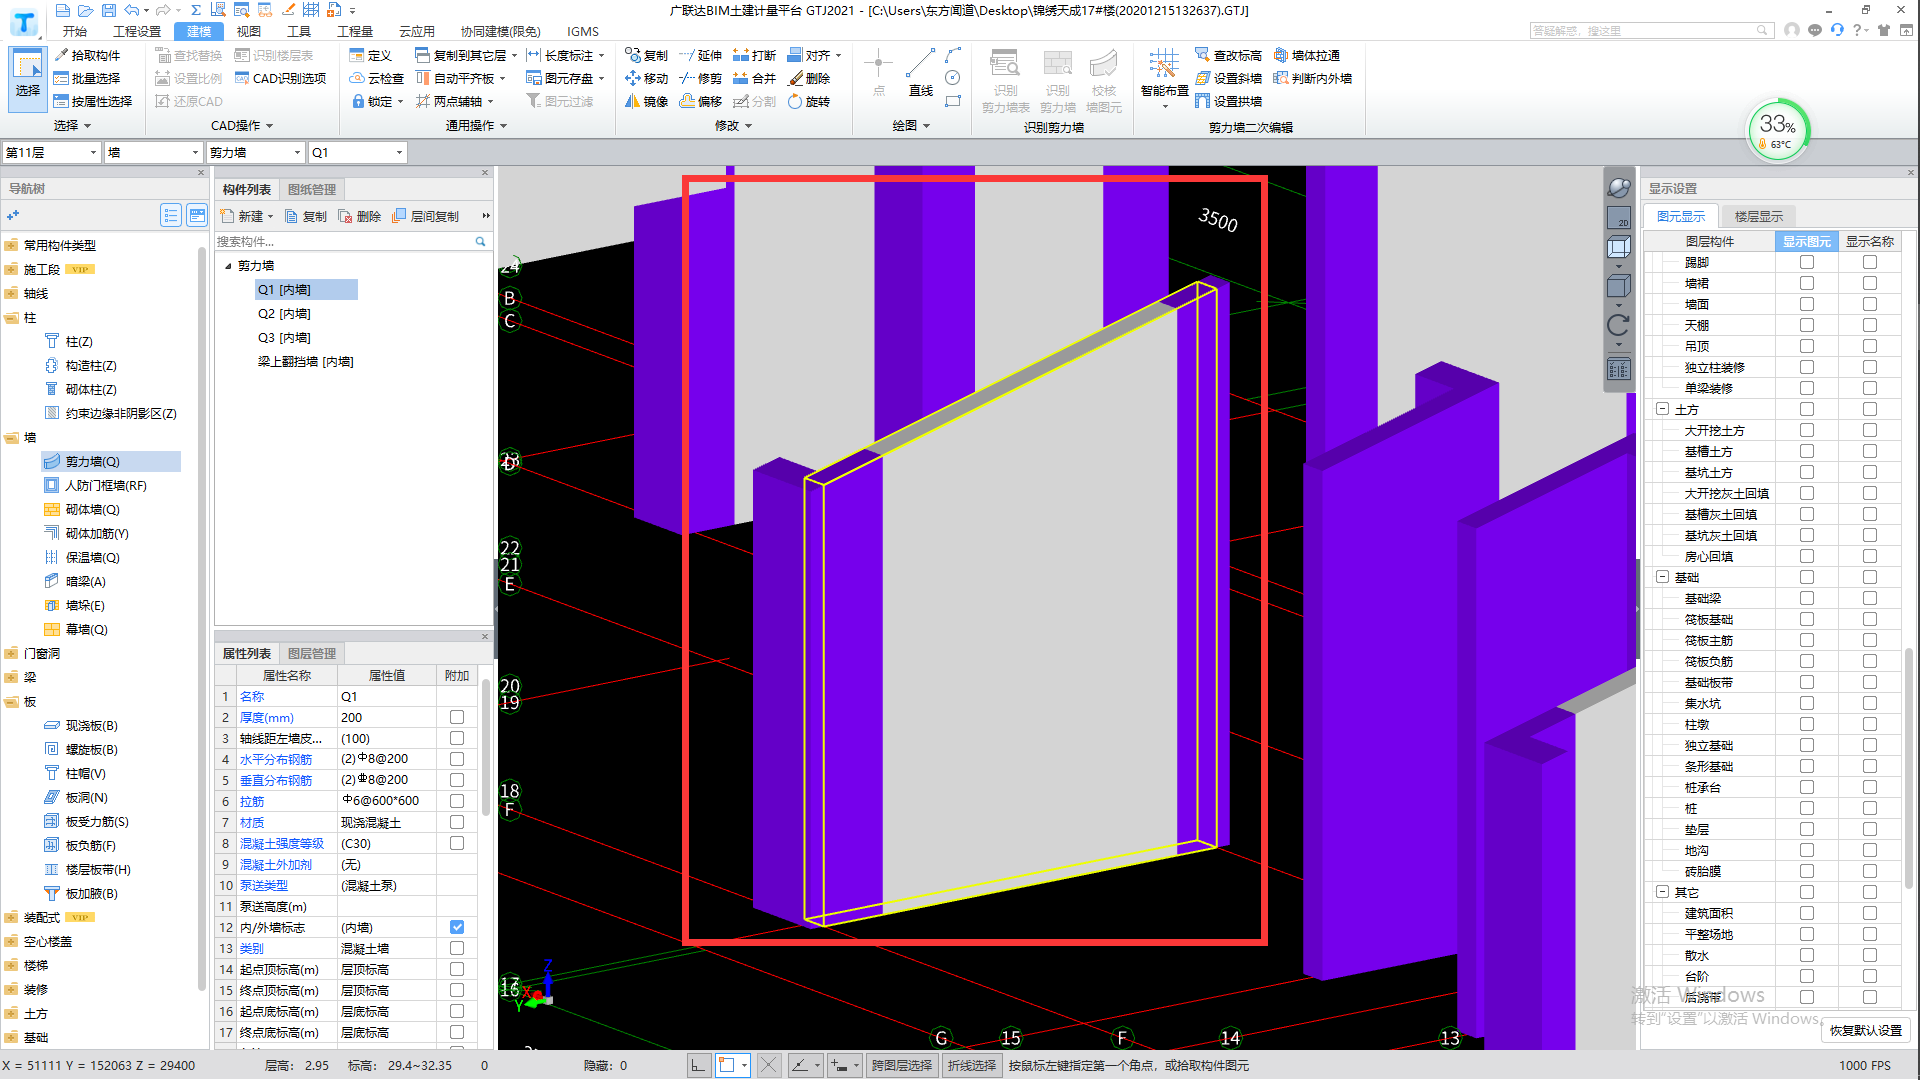Image resolution: width=1920 pixels, height=1080 pixels.
Task: Switch to 楼层显示 tab
Action: (1758, 216)
